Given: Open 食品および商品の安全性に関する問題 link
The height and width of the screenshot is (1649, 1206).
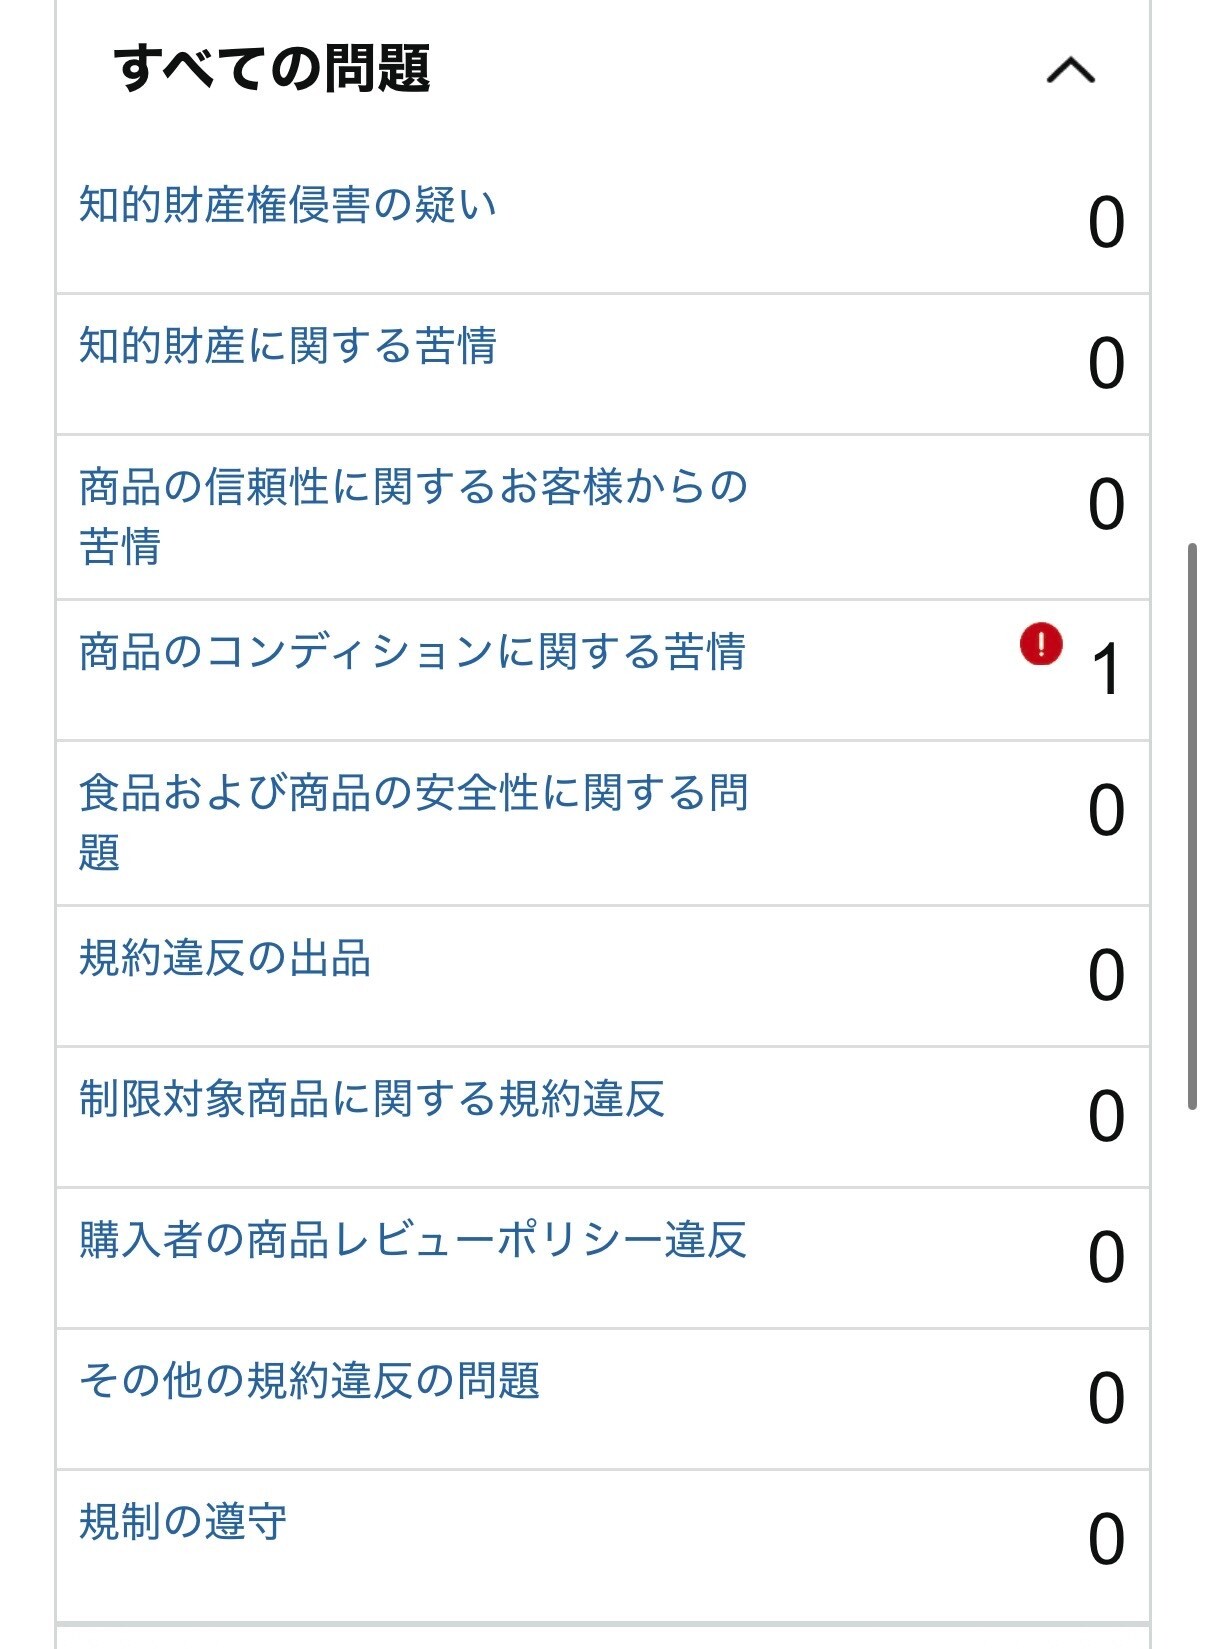Looking at the screenshot, I should [x=413, y=823].
